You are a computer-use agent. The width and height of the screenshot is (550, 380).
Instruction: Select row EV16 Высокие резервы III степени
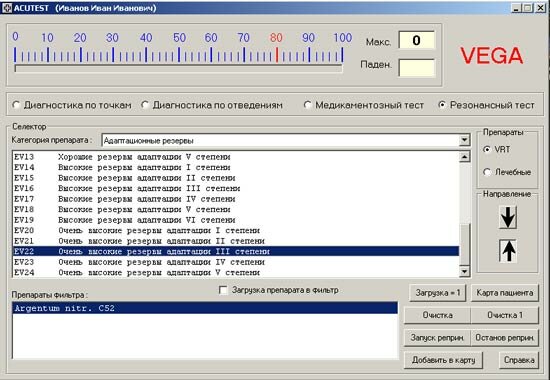point(236,188)
